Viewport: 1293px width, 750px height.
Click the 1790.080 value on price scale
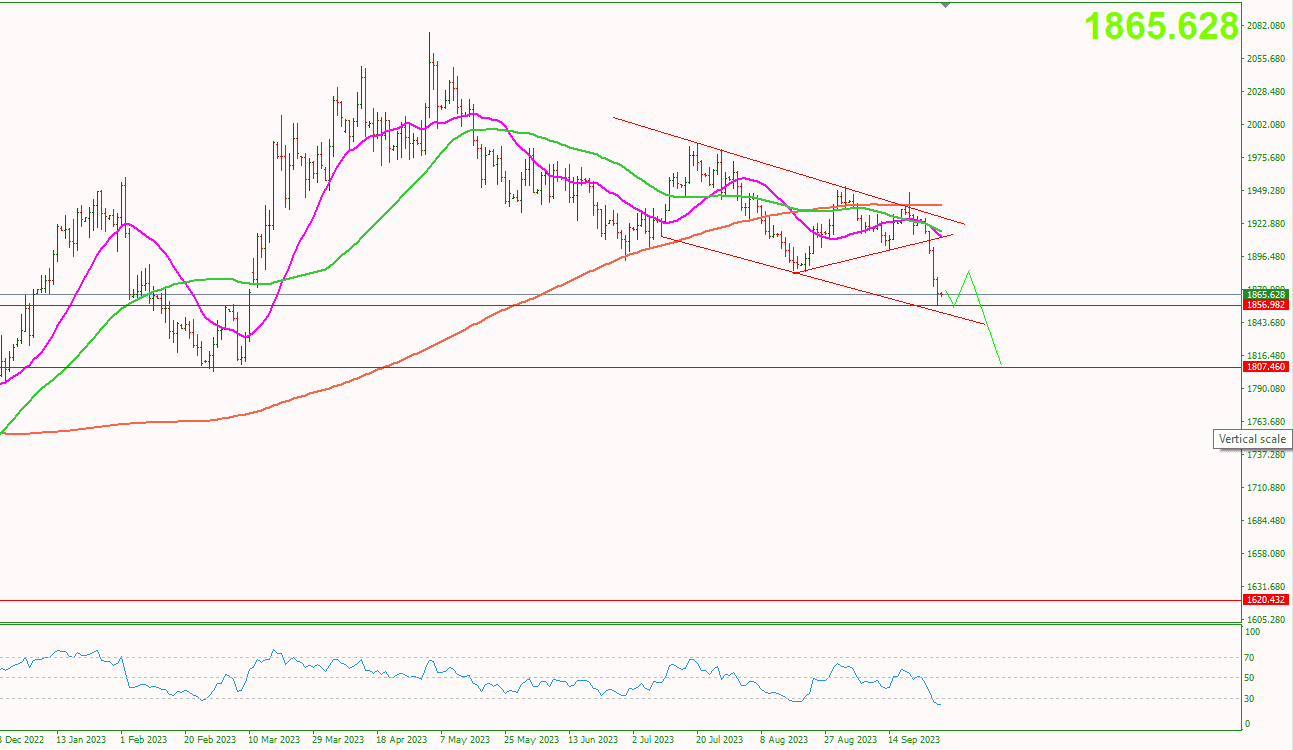coord(1266,389)
